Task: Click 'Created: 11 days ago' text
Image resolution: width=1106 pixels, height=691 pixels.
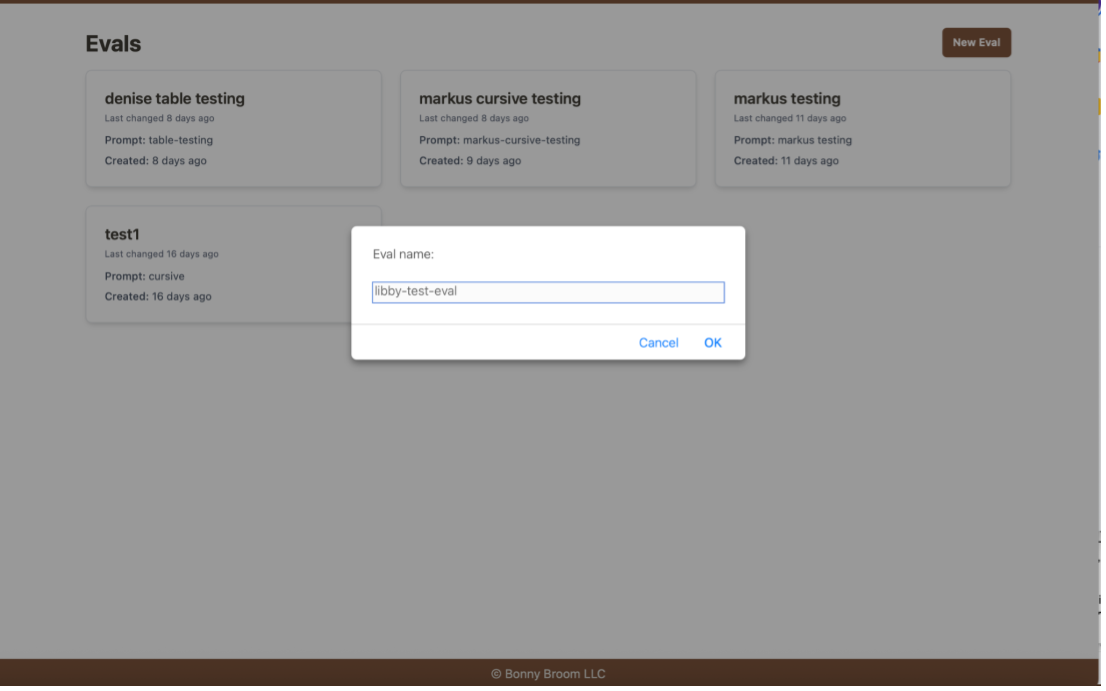Action: (x=786, y=161)
